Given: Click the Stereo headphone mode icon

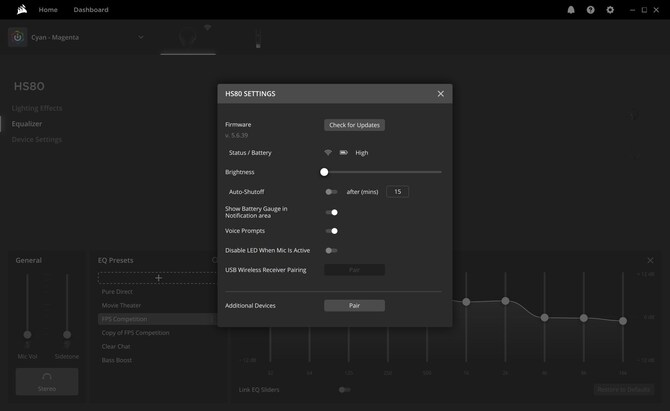Looking at the screenshot, I should 47,376.
